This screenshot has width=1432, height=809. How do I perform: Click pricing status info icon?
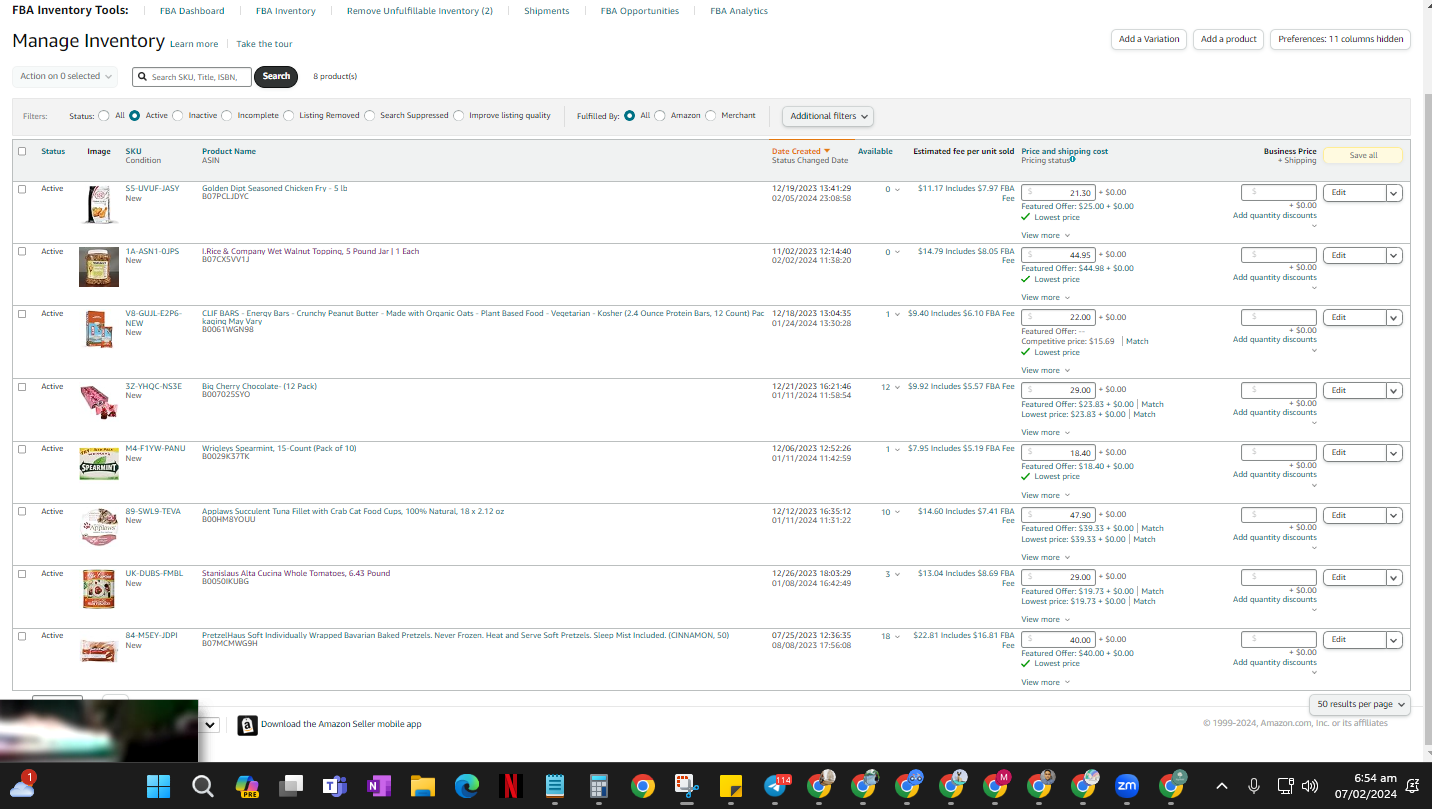pos(1073,159)
